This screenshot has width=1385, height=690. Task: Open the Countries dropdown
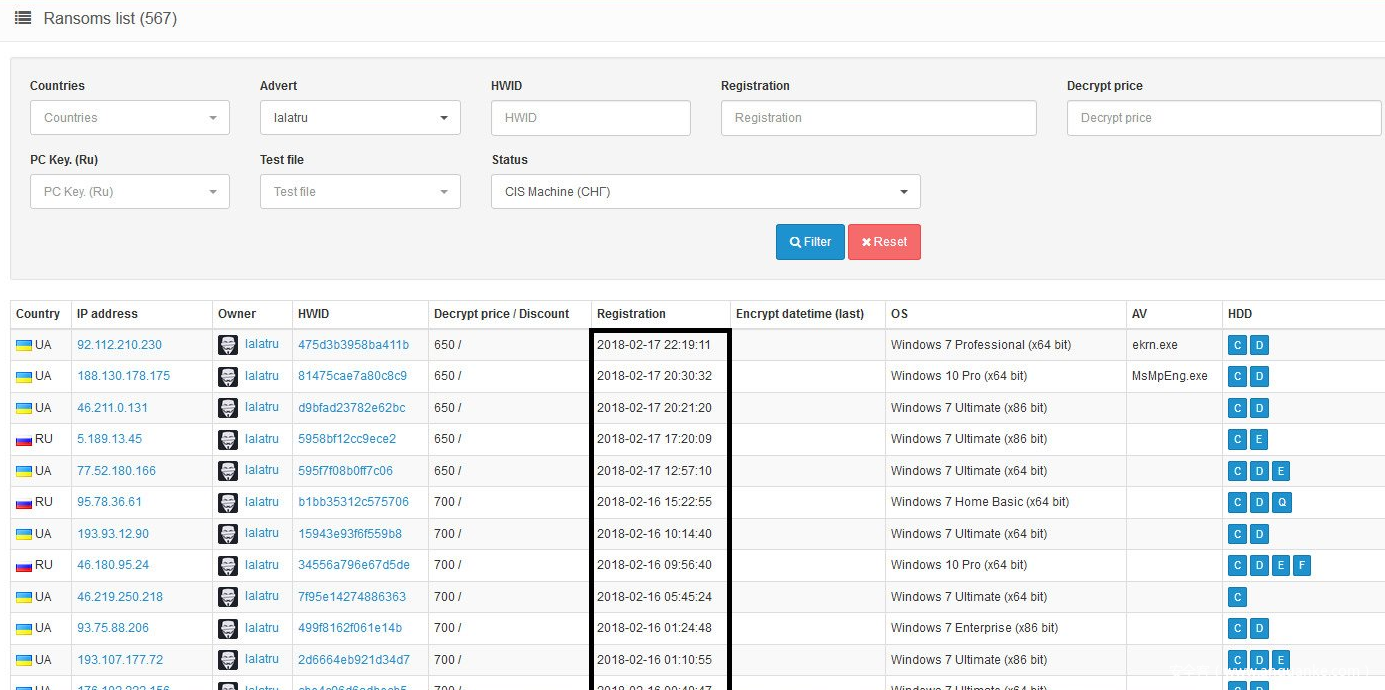(130, 118)
